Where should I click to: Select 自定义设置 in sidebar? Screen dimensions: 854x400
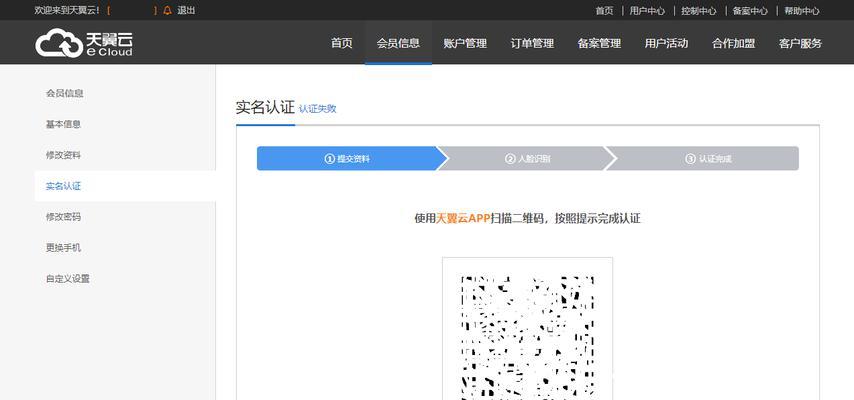(x=68, y=279)
